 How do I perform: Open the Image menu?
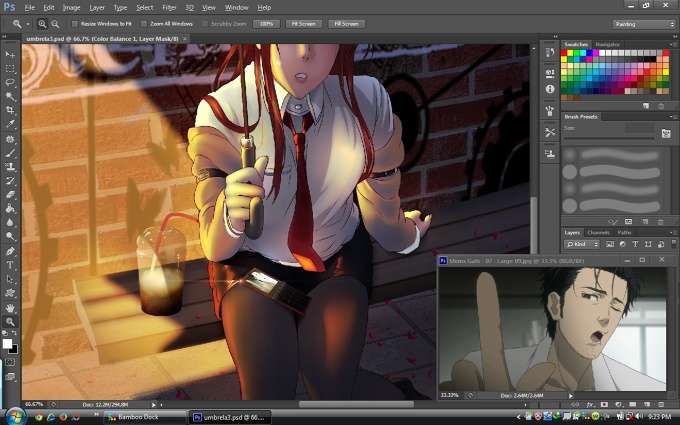coord(72,7)
